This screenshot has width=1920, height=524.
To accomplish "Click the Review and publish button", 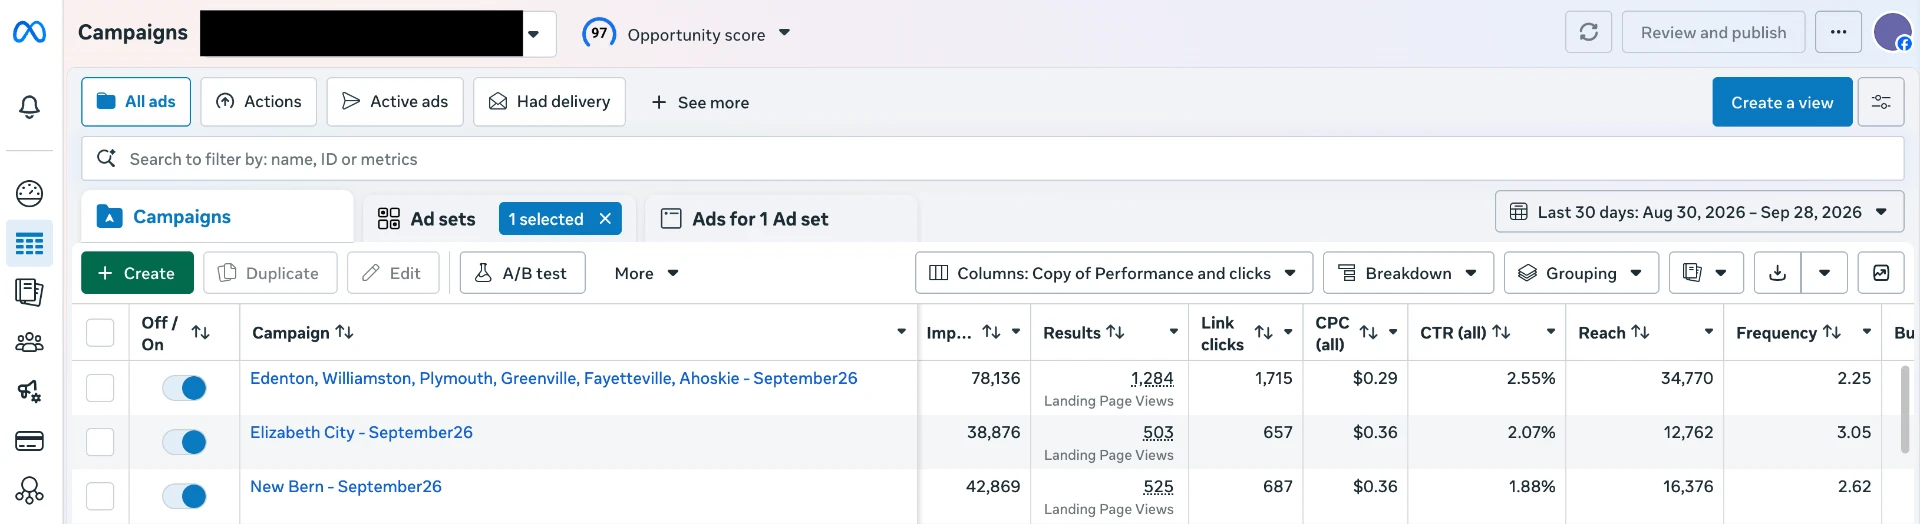I will [x=1713, y=32].
